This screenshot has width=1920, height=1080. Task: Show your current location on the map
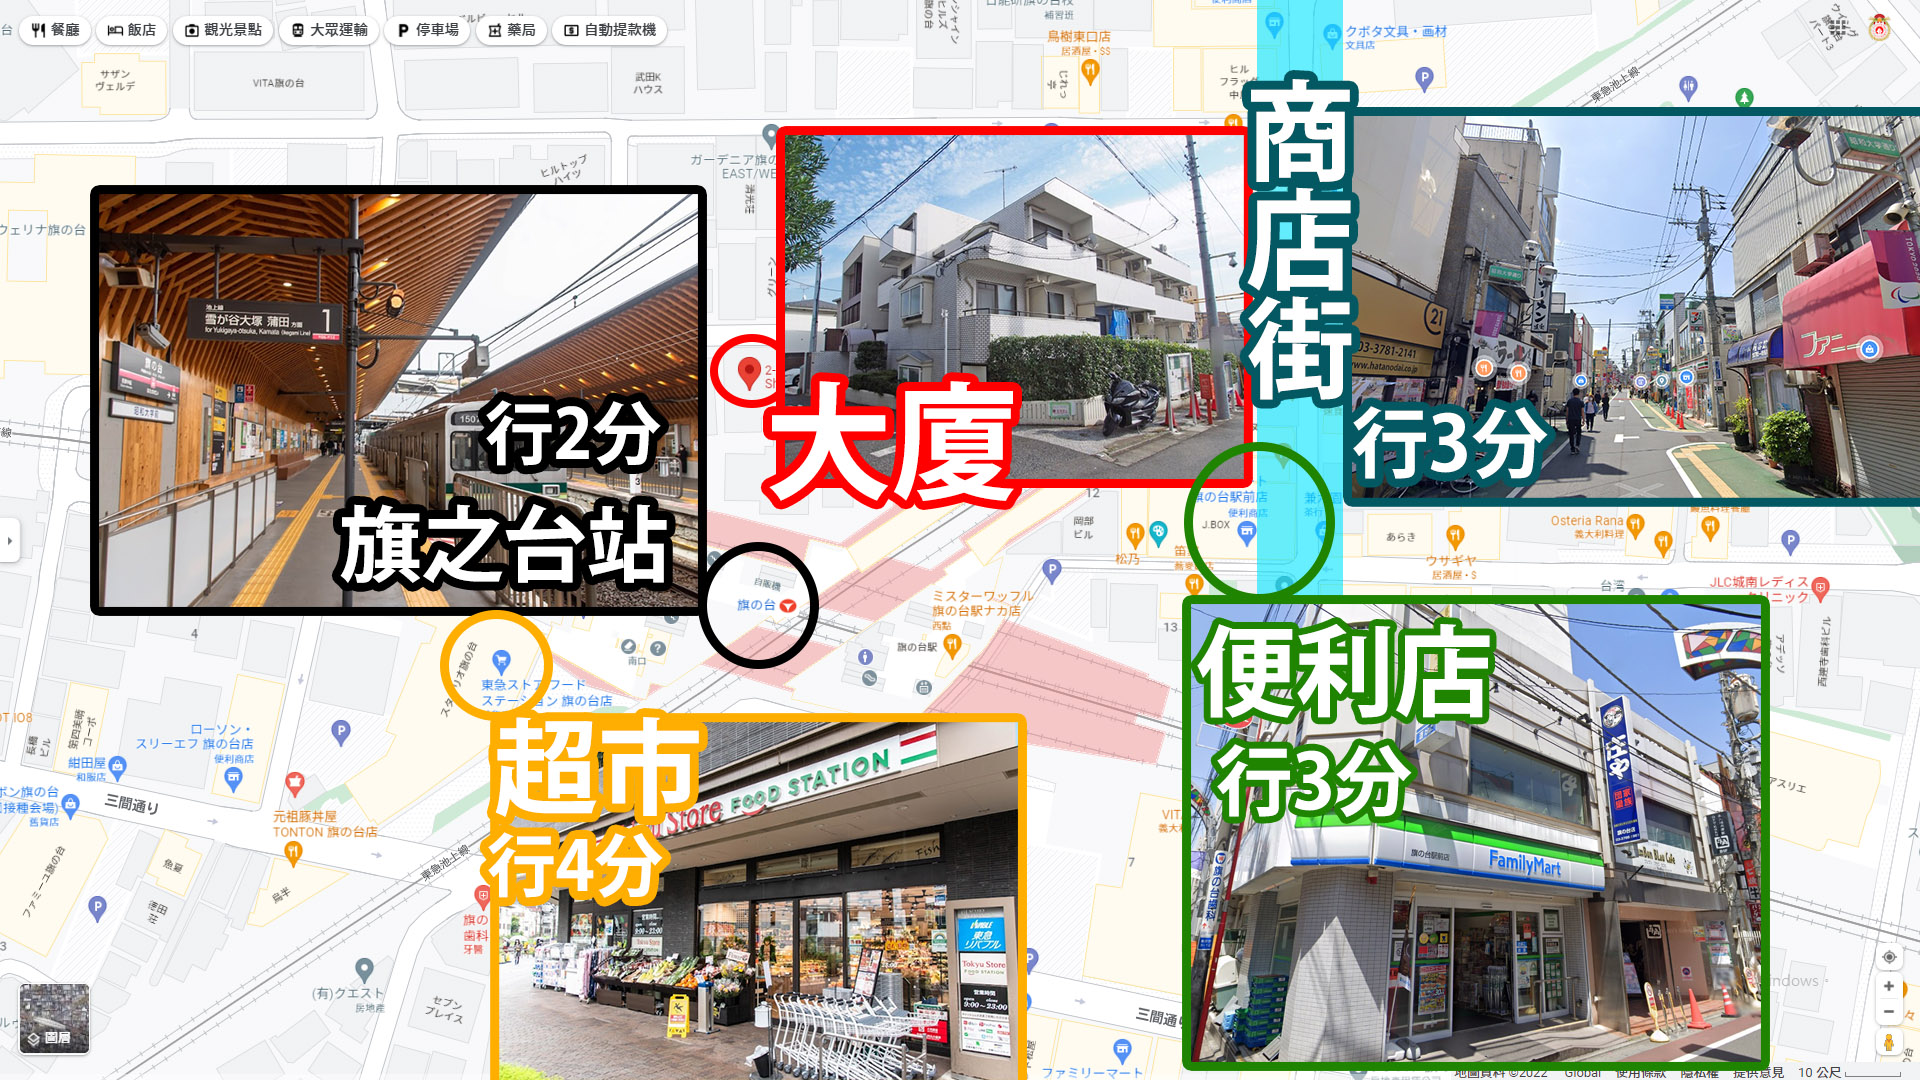coord(1889,957)
